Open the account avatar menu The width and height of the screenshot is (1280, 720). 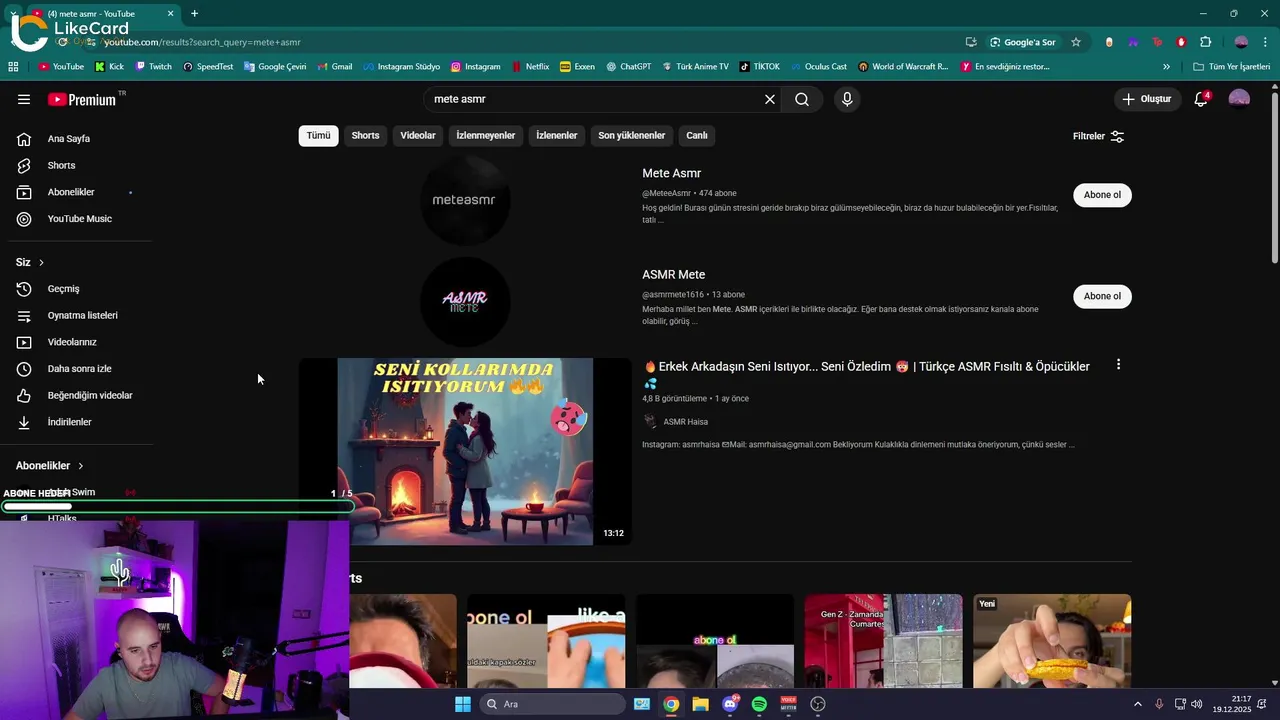coord(1239,99)
